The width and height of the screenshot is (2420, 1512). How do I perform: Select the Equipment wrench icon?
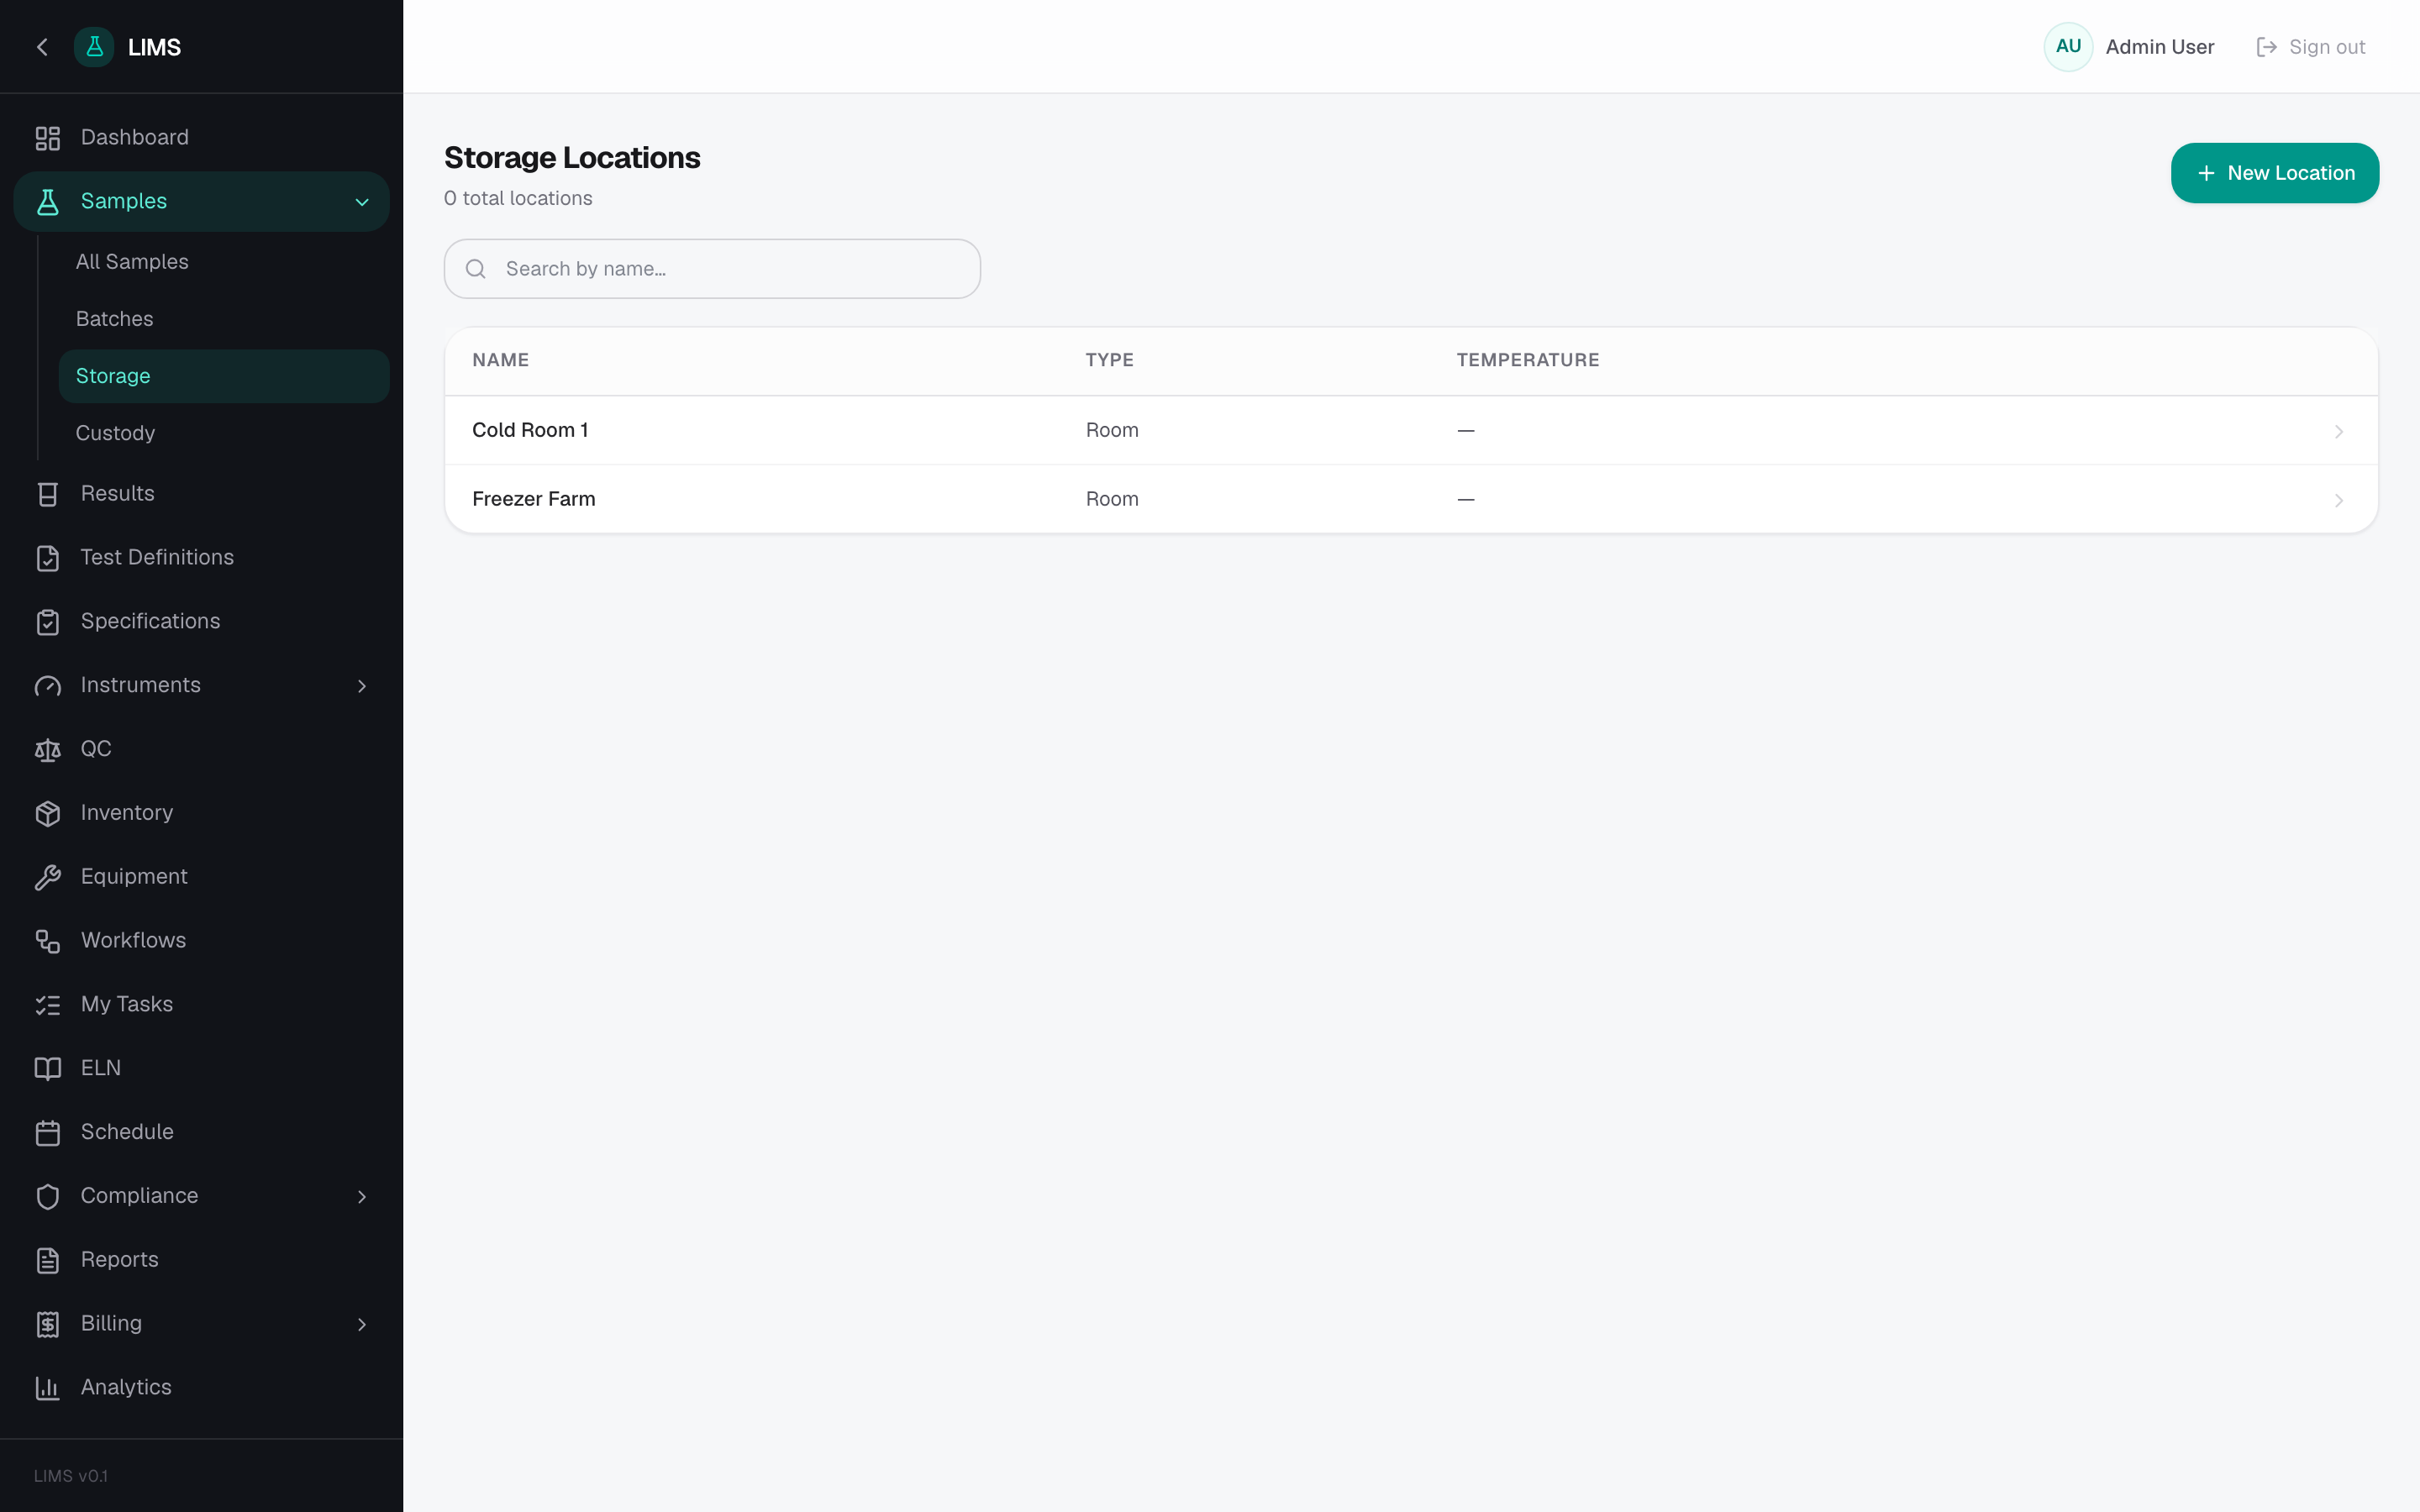(x=48, y=877)
